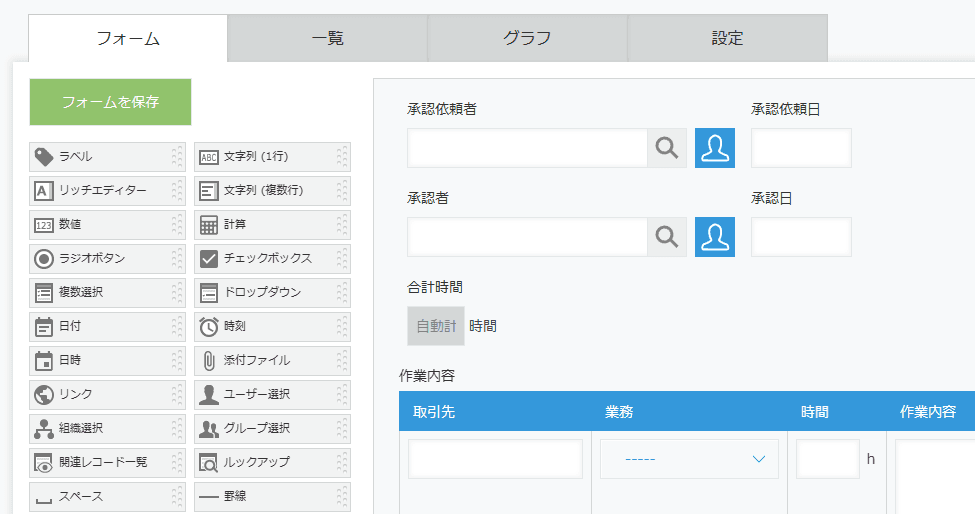
Task: Click the 文字列 (1行) ABC icon
Action: click(x=209, y=157)
